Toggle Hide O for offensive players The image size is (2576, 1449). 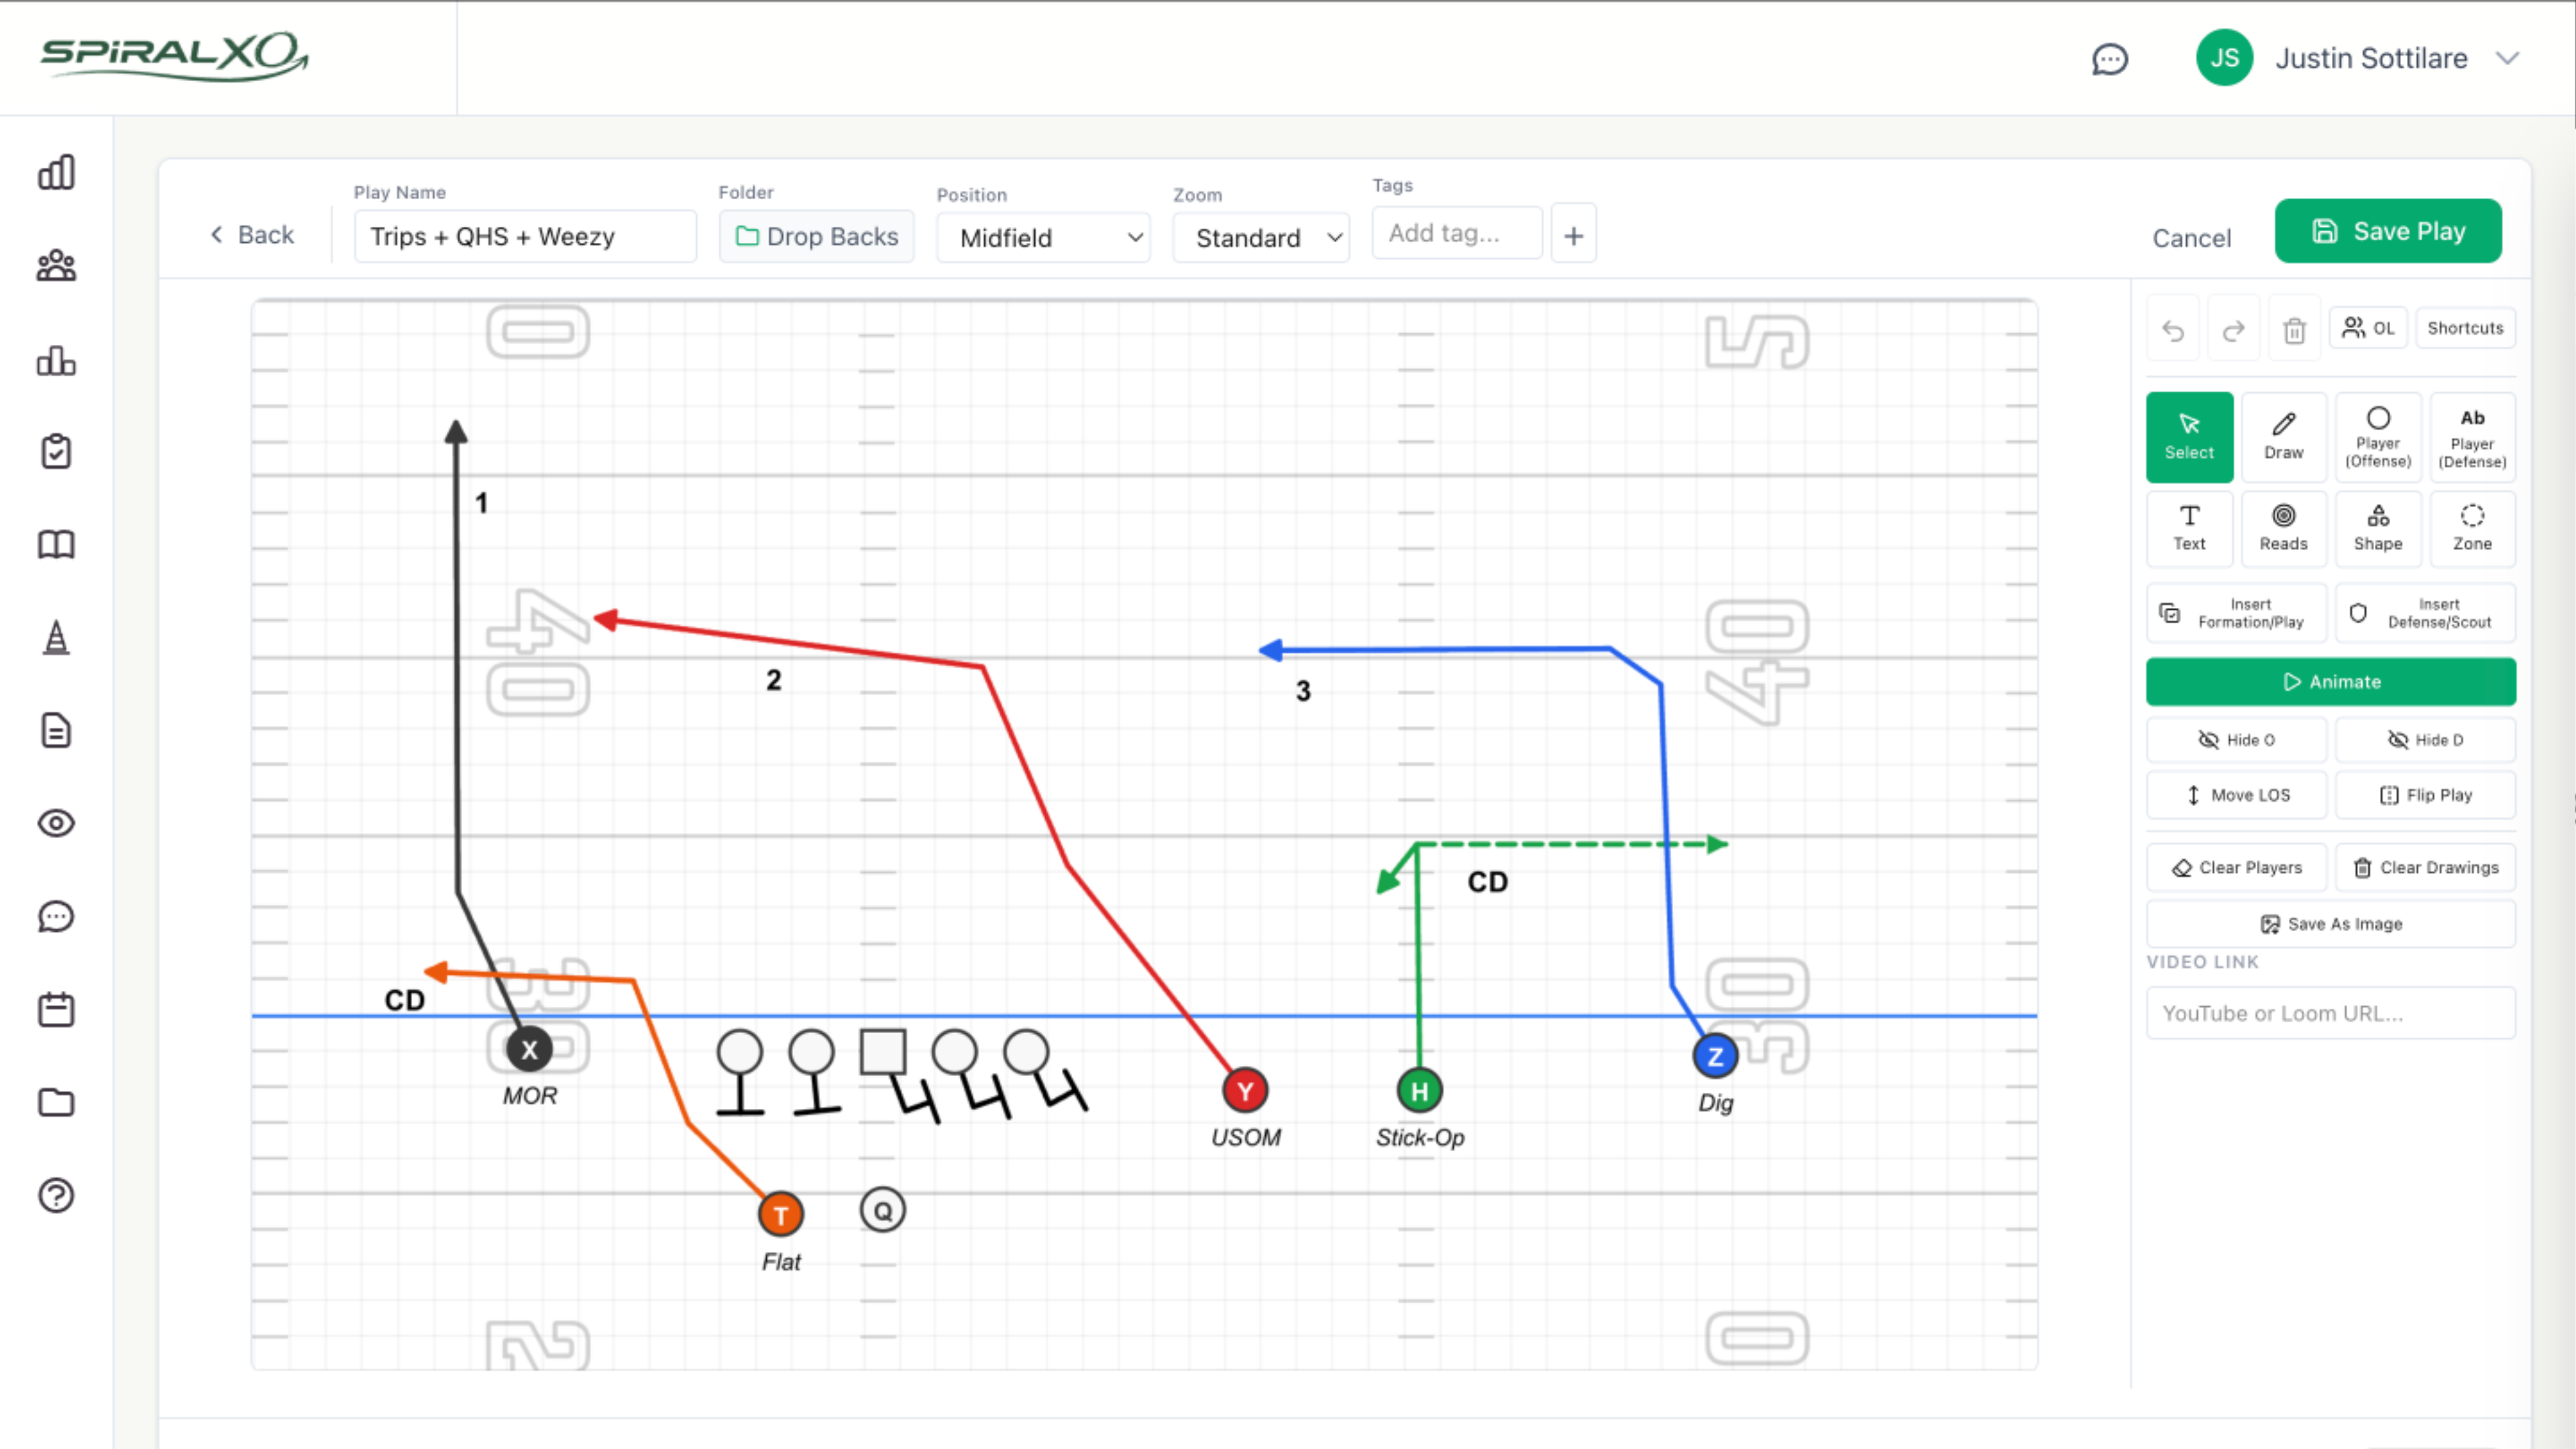(x=2236, y=739)
